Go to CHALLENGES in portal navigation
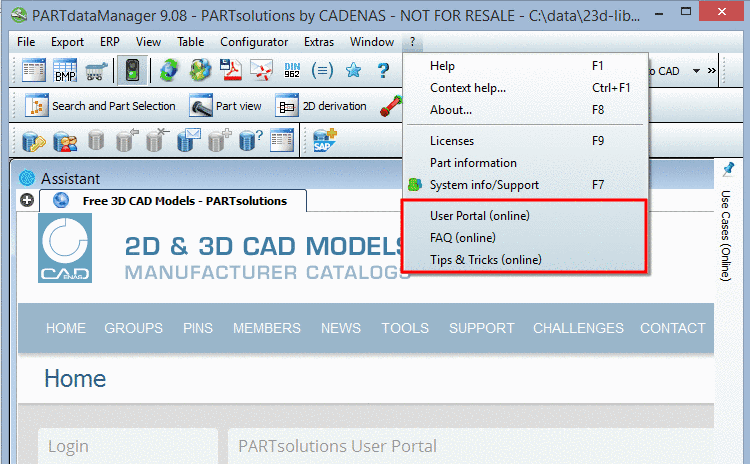This screenshot has width=750, height=464. pyautogui.click(x=578, y=328)
